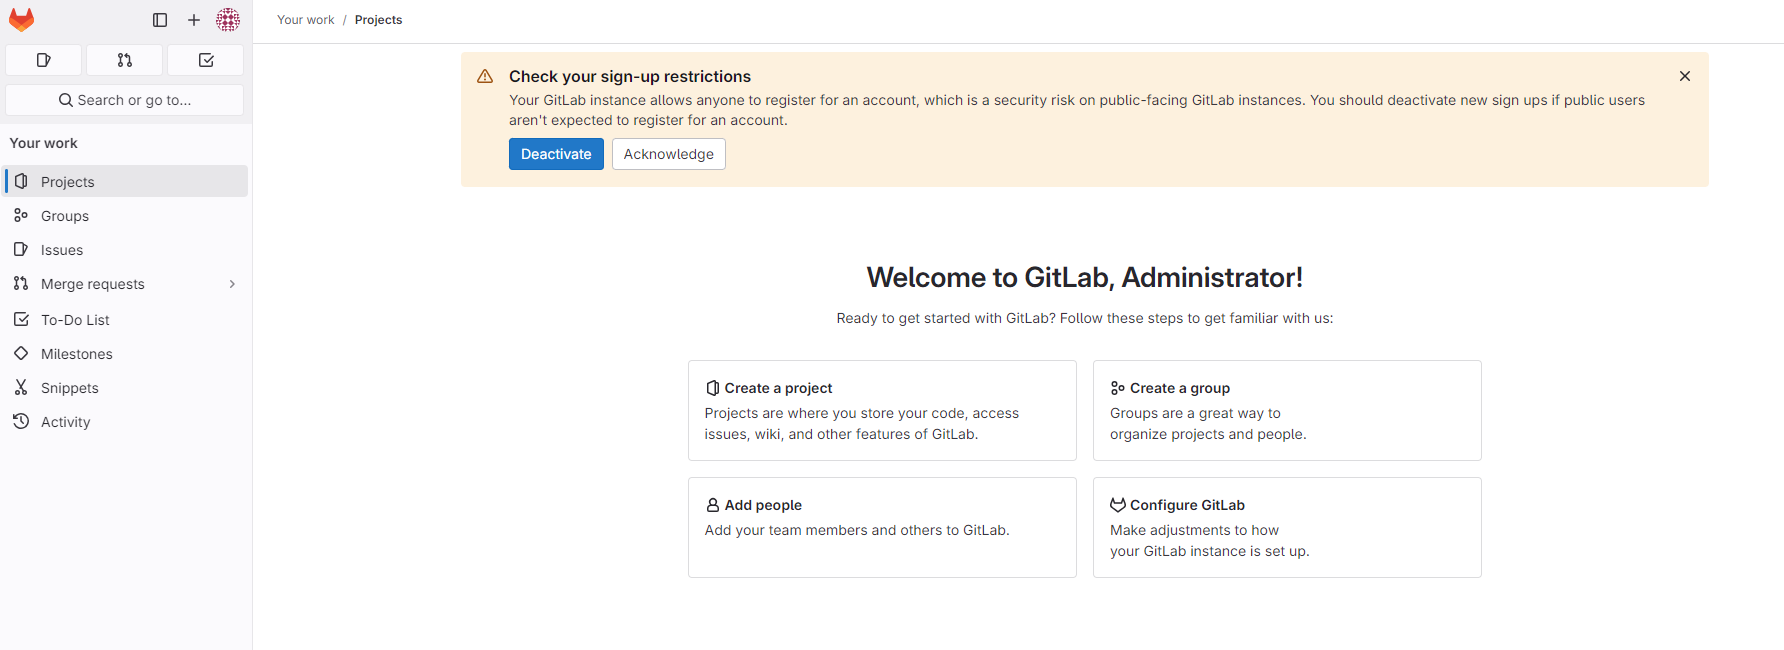Viewport: 1784px width, 650px height.
Task: Click the GitLab fox logo
Action: 21,20
